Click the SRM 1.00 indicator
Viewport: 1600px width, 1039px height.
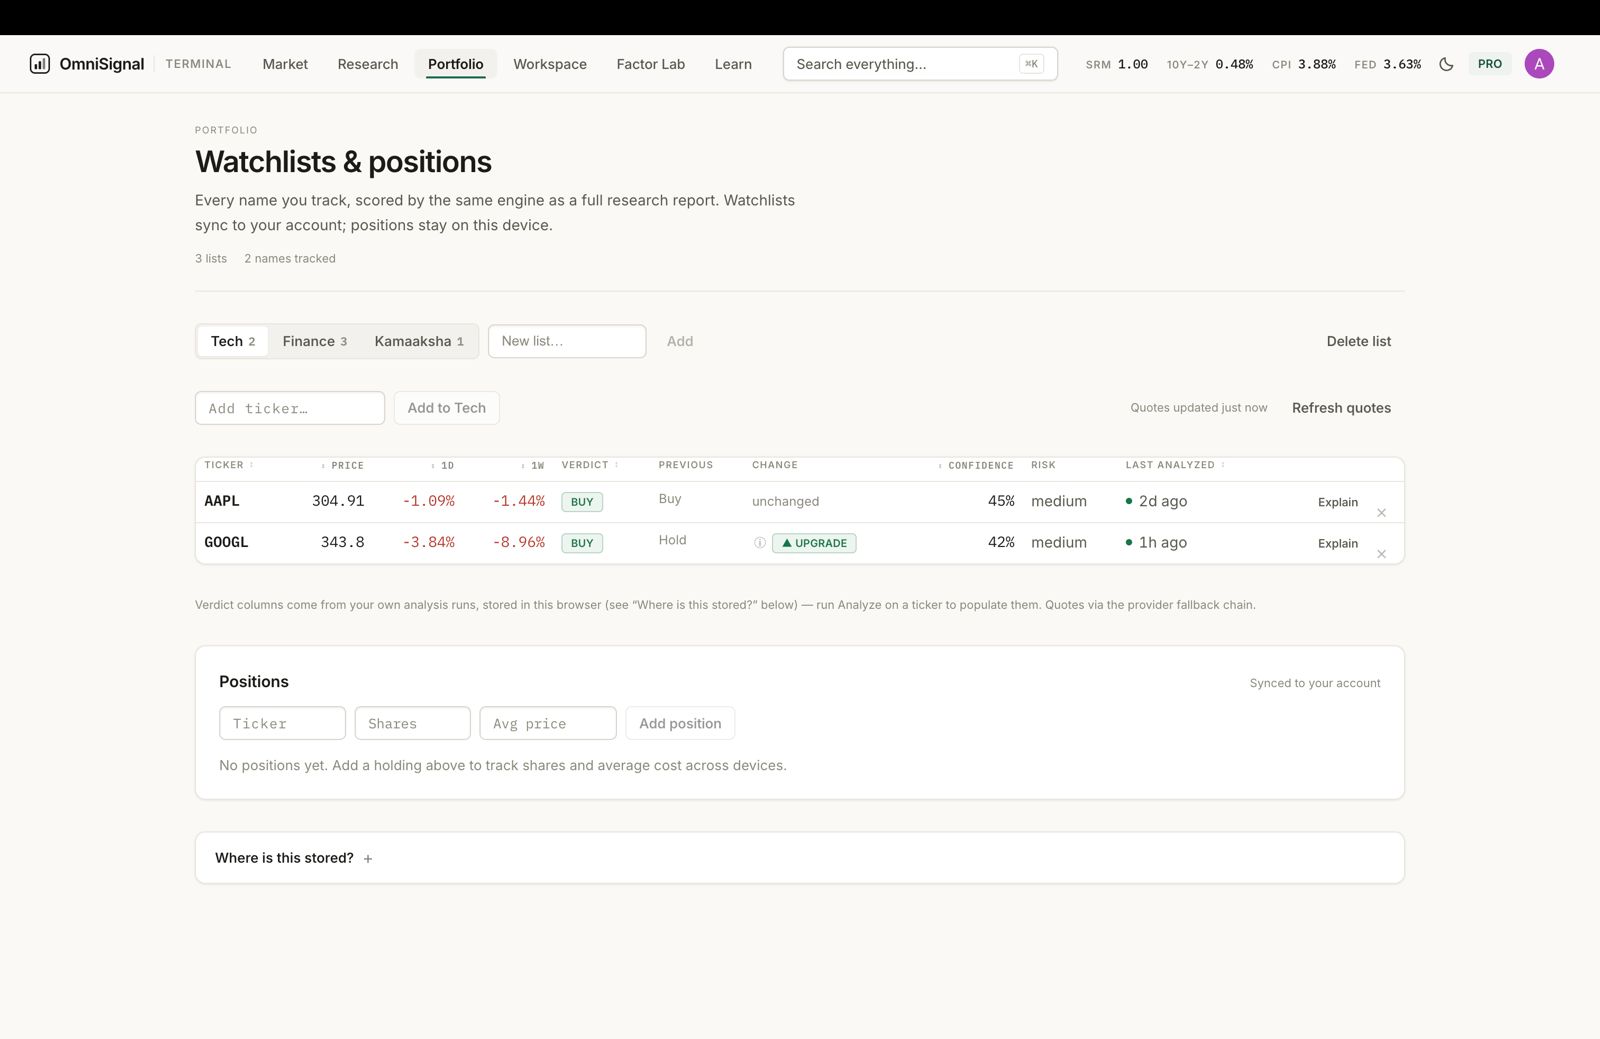click(1117, 64)
